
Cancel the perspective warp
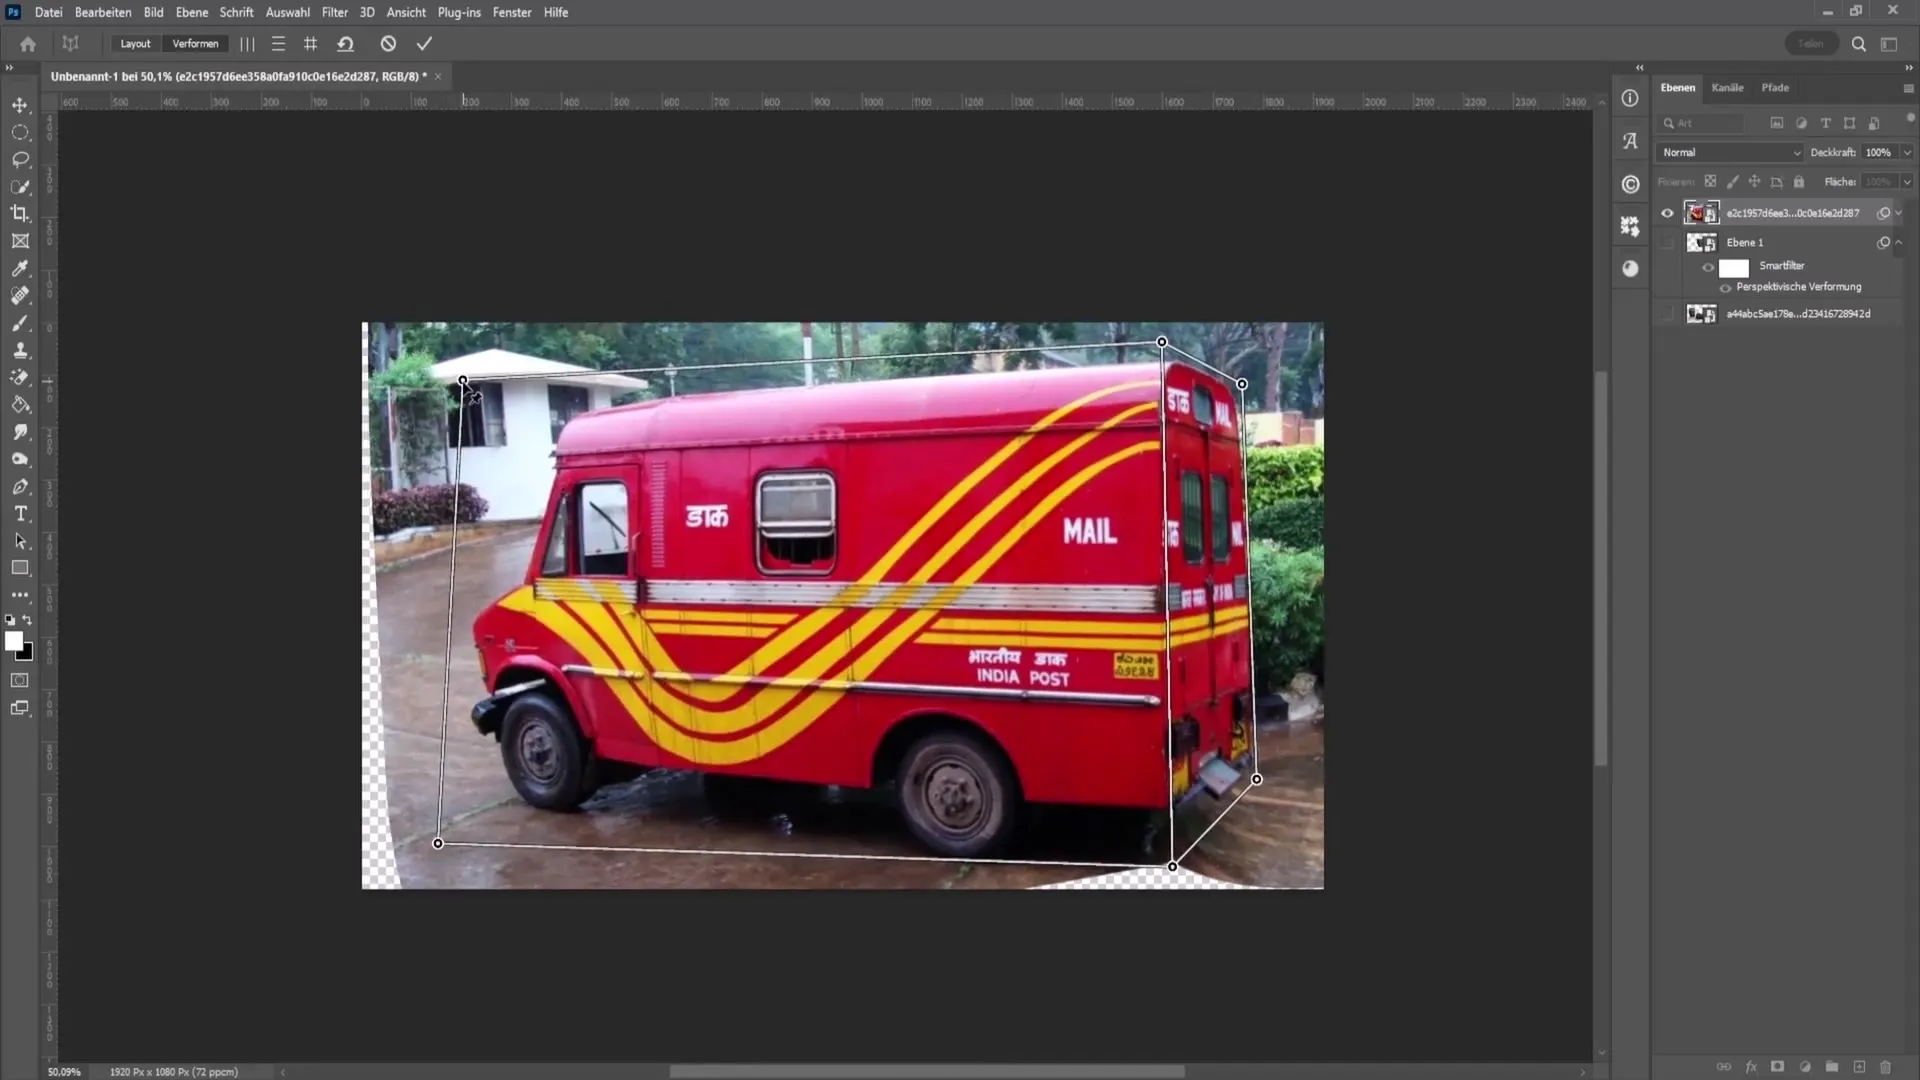[388, 44]
